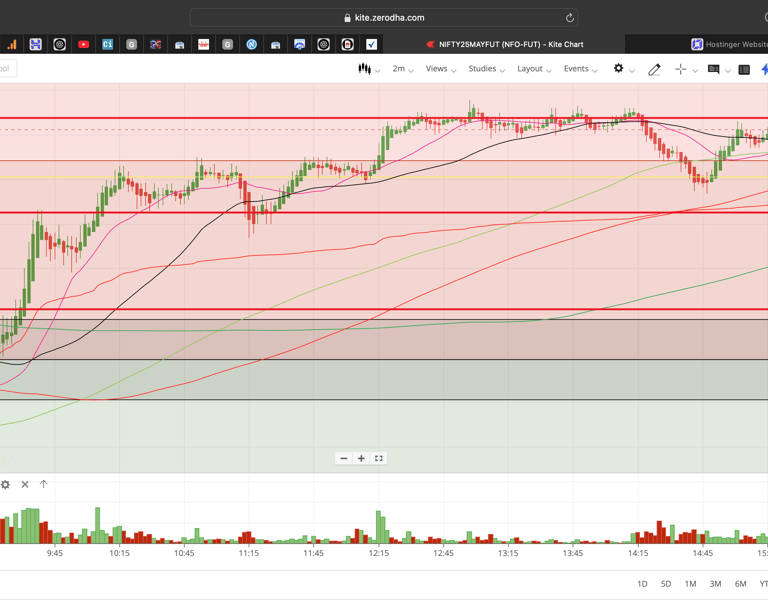Open the red-striped white pinned tab
This screenshot has height=600, width=768.
coord(203,45)
